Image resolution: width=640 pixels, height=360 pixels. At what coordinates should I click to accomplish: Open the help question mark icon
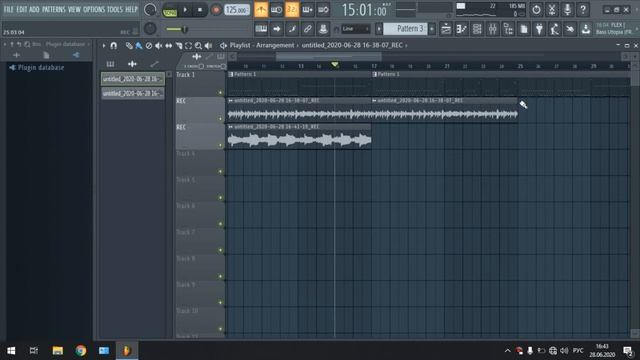click(583, 9)
